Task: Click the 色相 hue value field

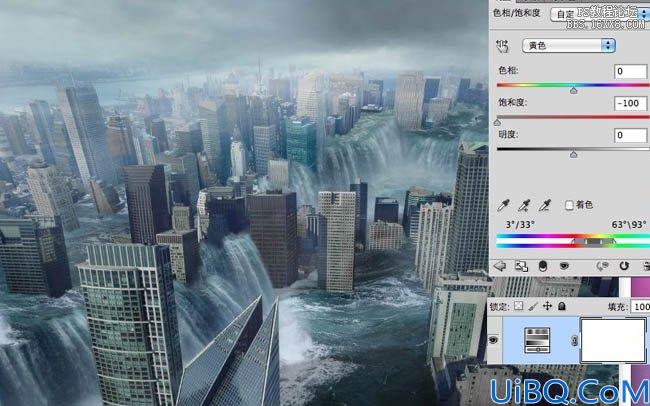Action: click(630, 71)
